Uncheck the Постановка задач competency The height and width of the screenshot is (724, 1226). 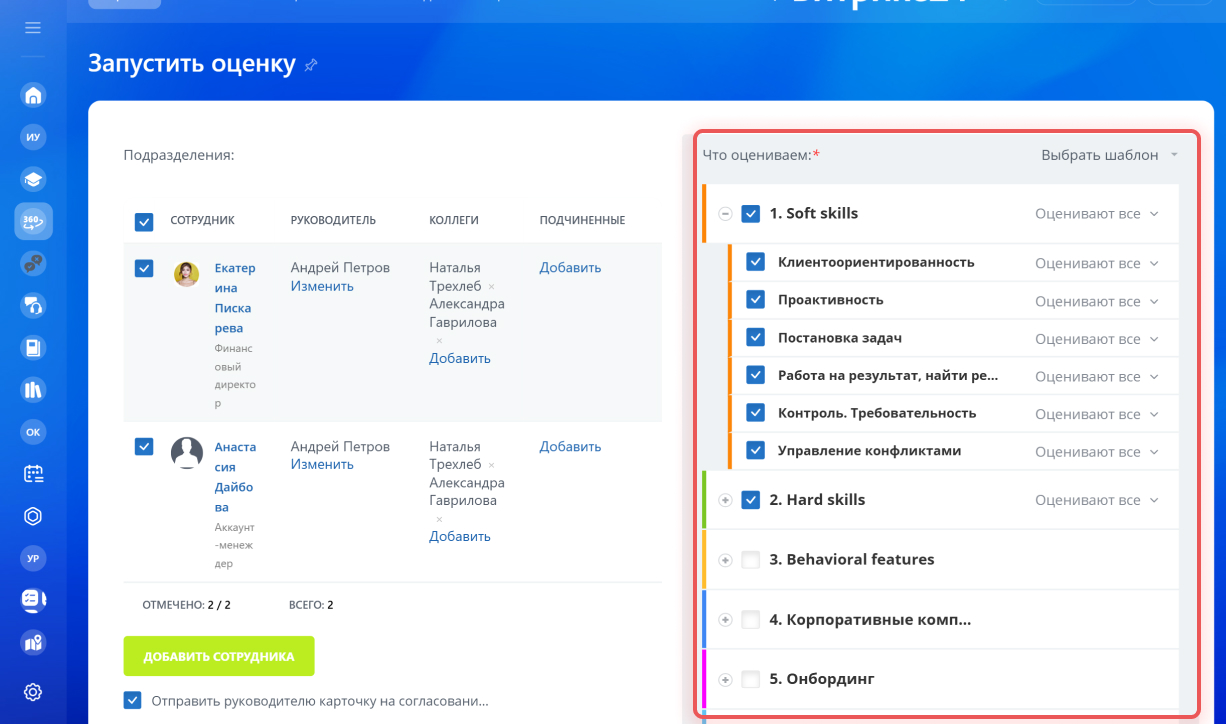tap(756, 338)
